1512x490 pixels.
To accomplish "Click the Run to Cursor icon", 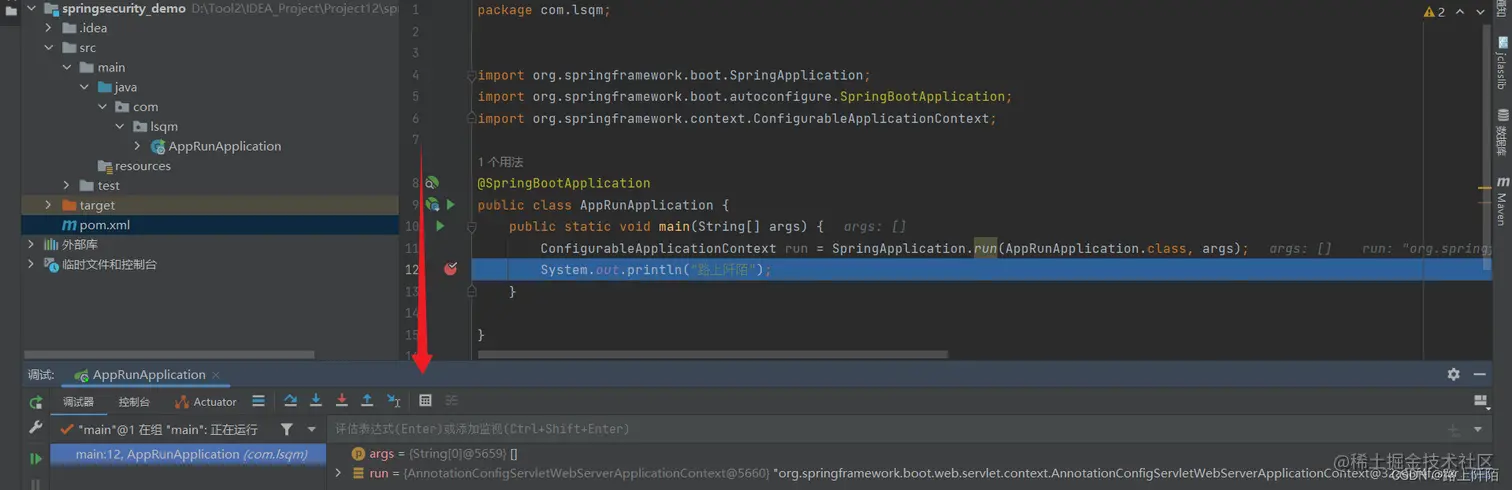I will click(394, 401).
